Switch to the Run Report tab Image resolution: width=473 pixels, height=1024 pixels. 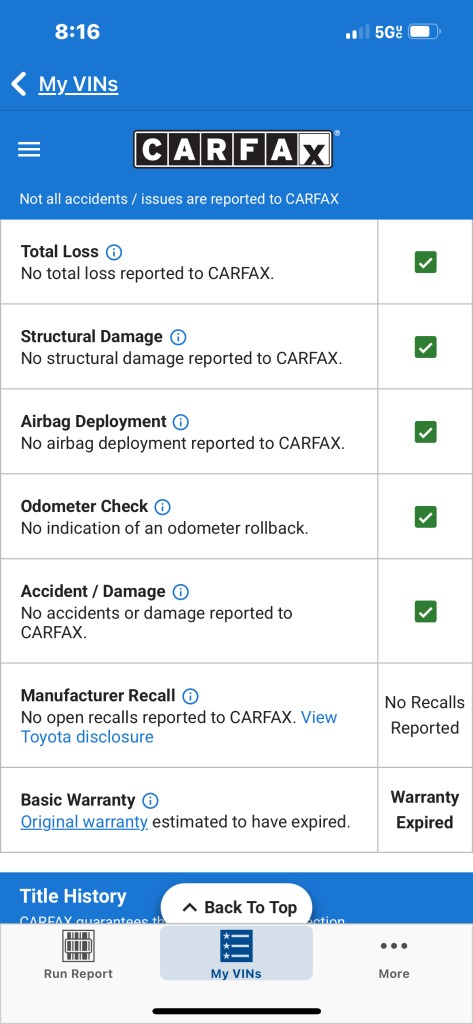[78, 955]
